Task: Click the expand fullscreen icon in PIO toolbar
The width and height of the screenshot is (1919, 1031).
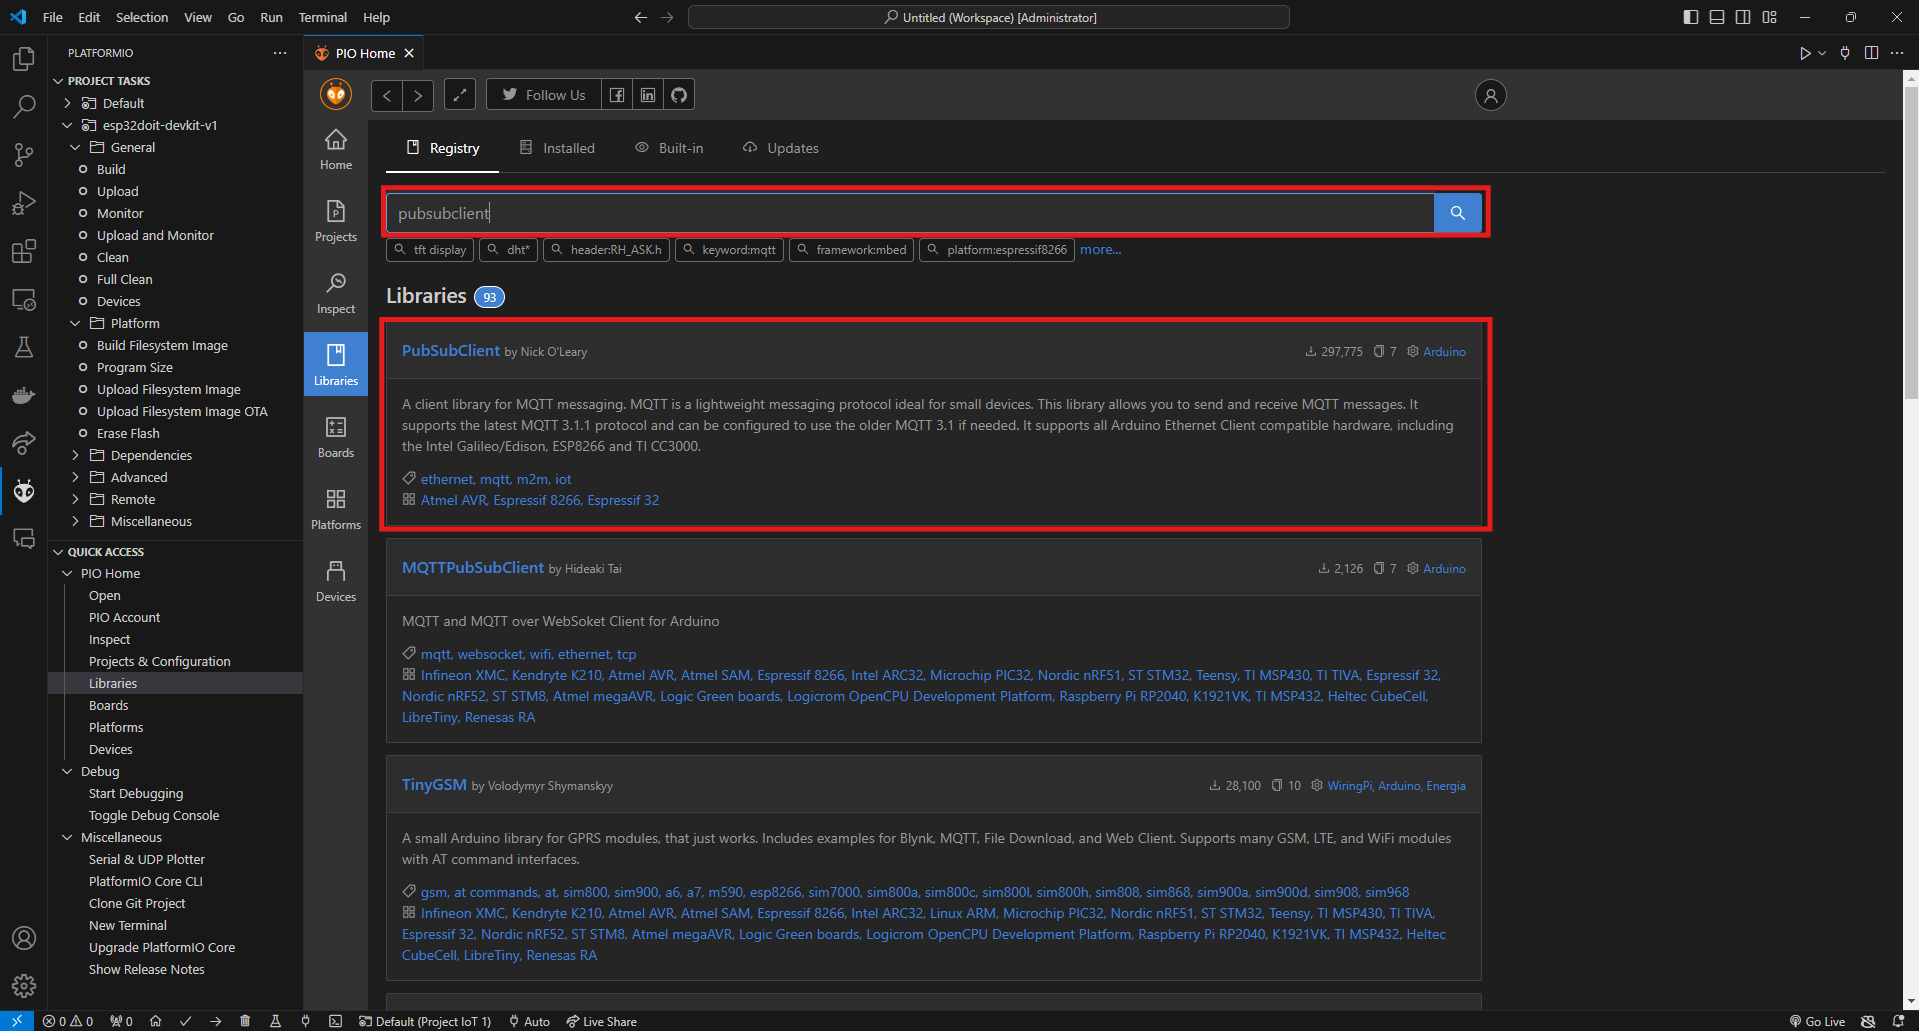Action: pos(460,95)
